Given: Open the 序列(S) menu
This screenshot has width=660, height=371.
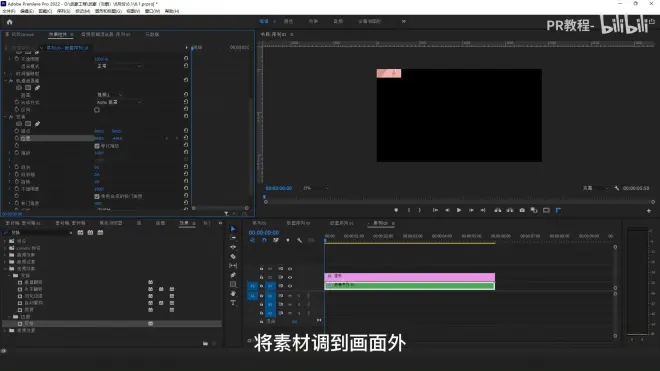Looking at the screenshot, I should pos(64,11).
